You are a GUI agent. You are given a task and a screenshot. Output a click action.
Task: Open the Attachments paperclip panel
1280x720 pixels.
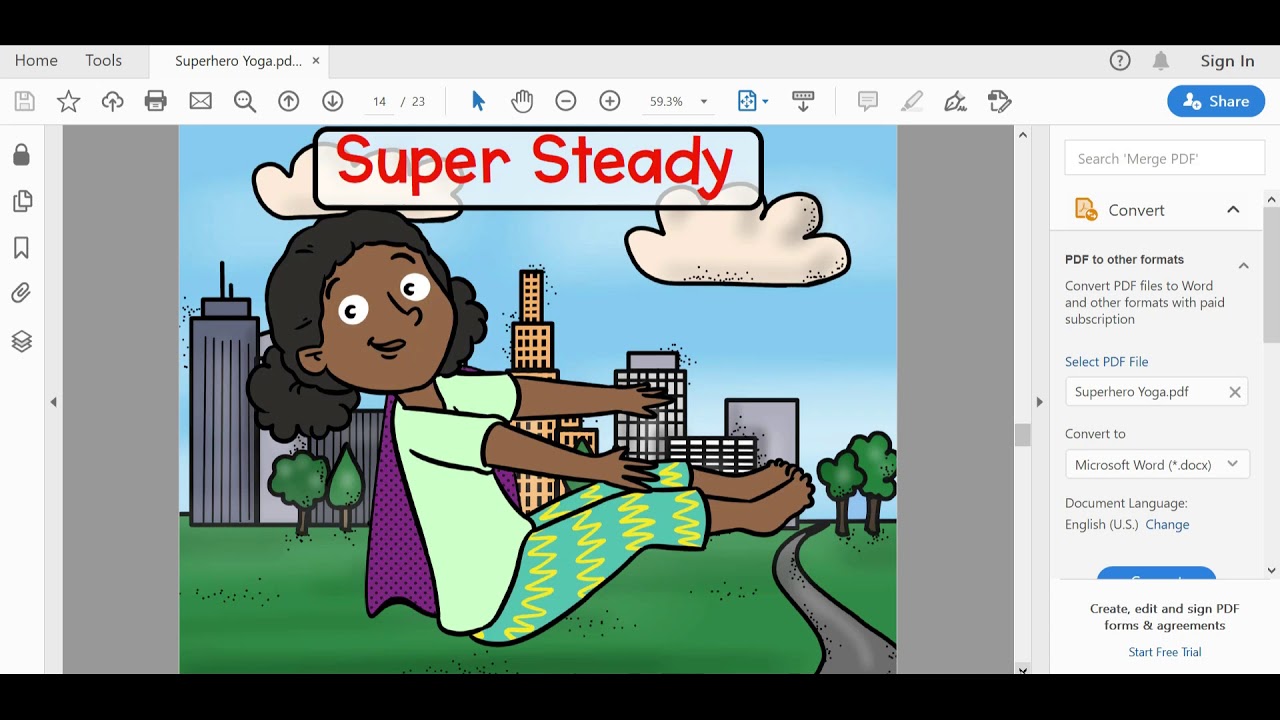point(21,293)
